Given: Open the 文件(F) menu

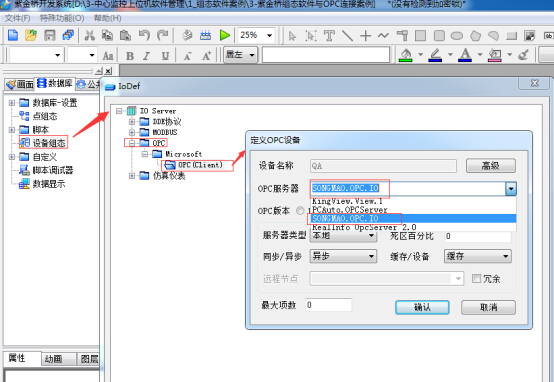Looking at the screenshot, I should point(17,18).
